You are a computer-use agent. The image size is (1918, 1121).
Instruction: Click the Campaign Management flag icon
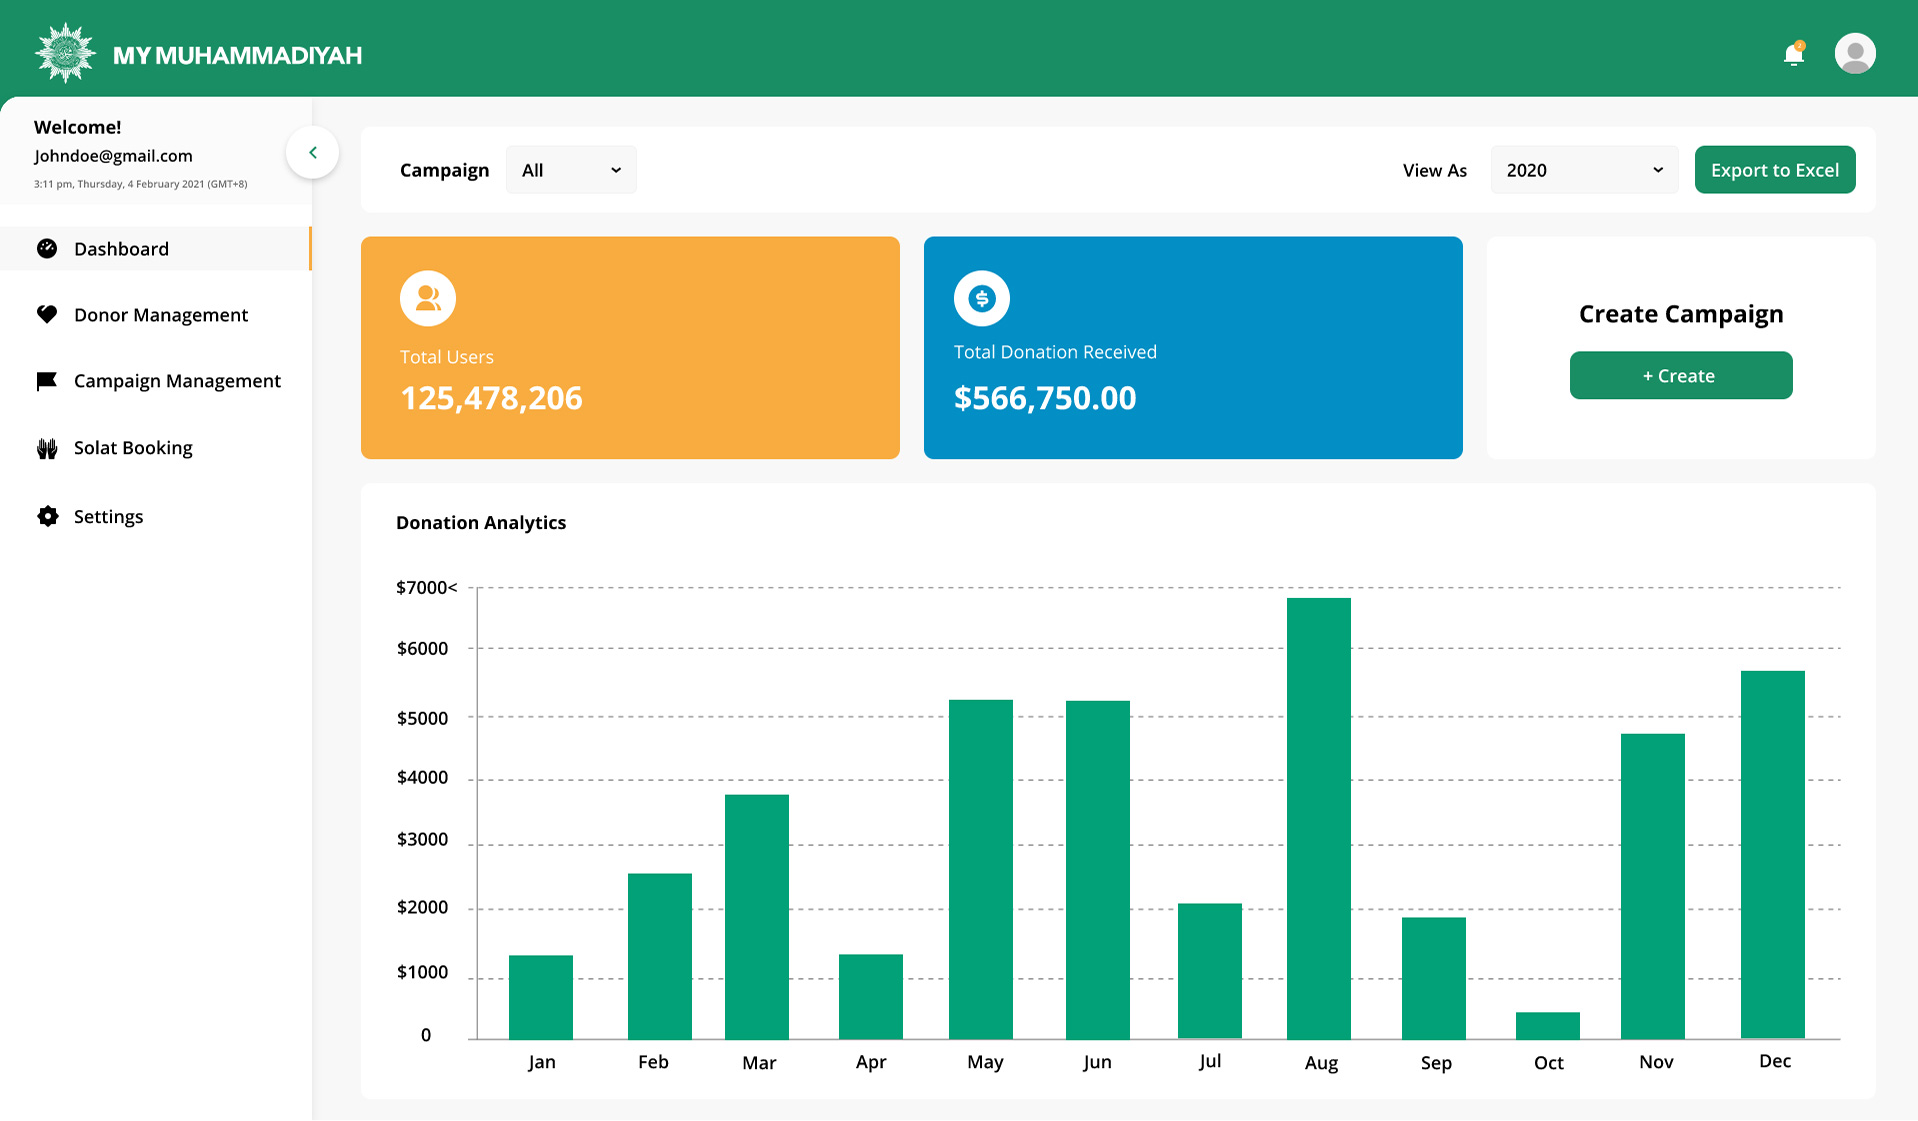click(x=47, y=381)
